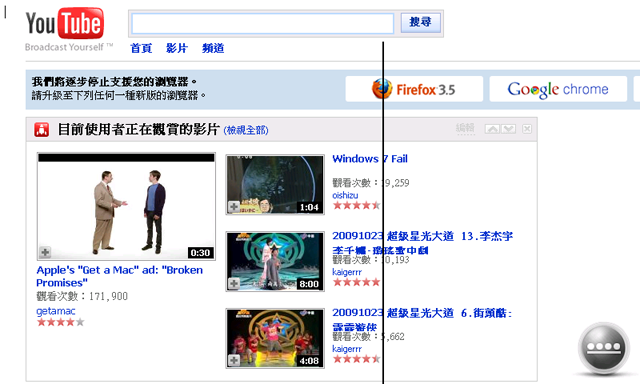Open the Windows 7 Fail title link
This screenshot has height=384, width=640.
[x=370, y=159]
